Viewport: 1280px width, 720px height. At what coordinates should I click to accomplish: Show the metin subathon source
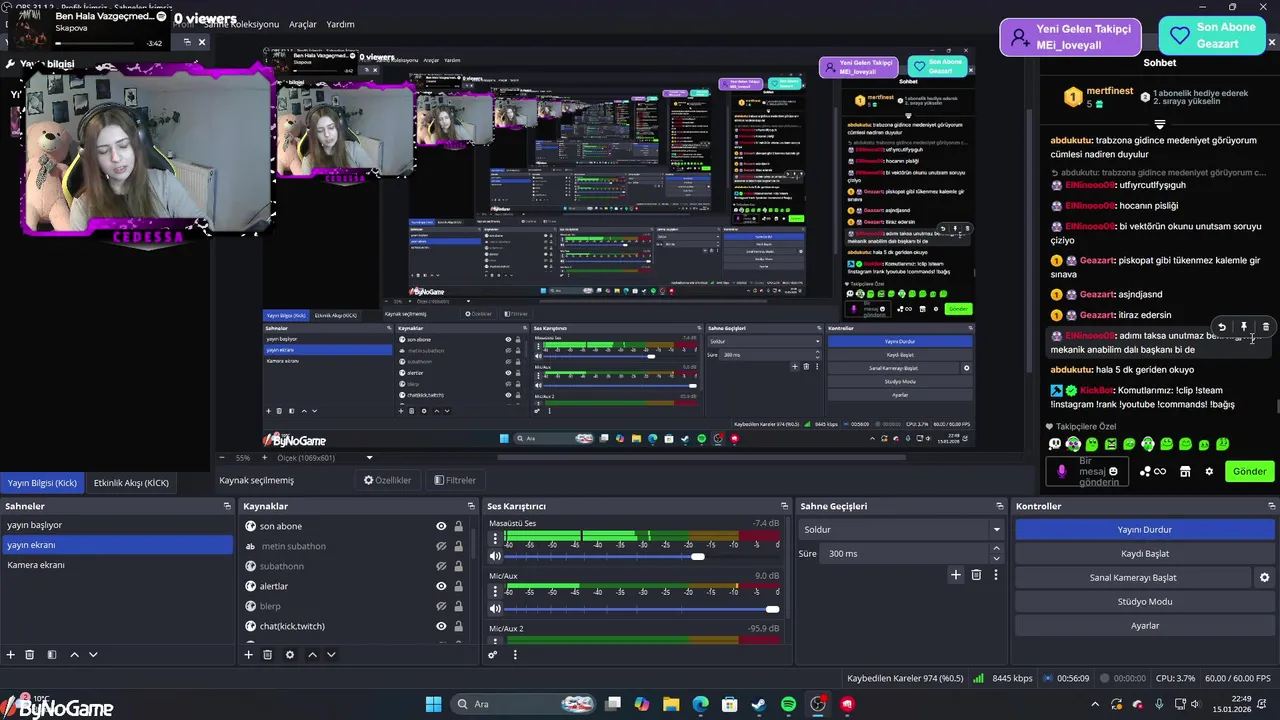tap(441, 546)
